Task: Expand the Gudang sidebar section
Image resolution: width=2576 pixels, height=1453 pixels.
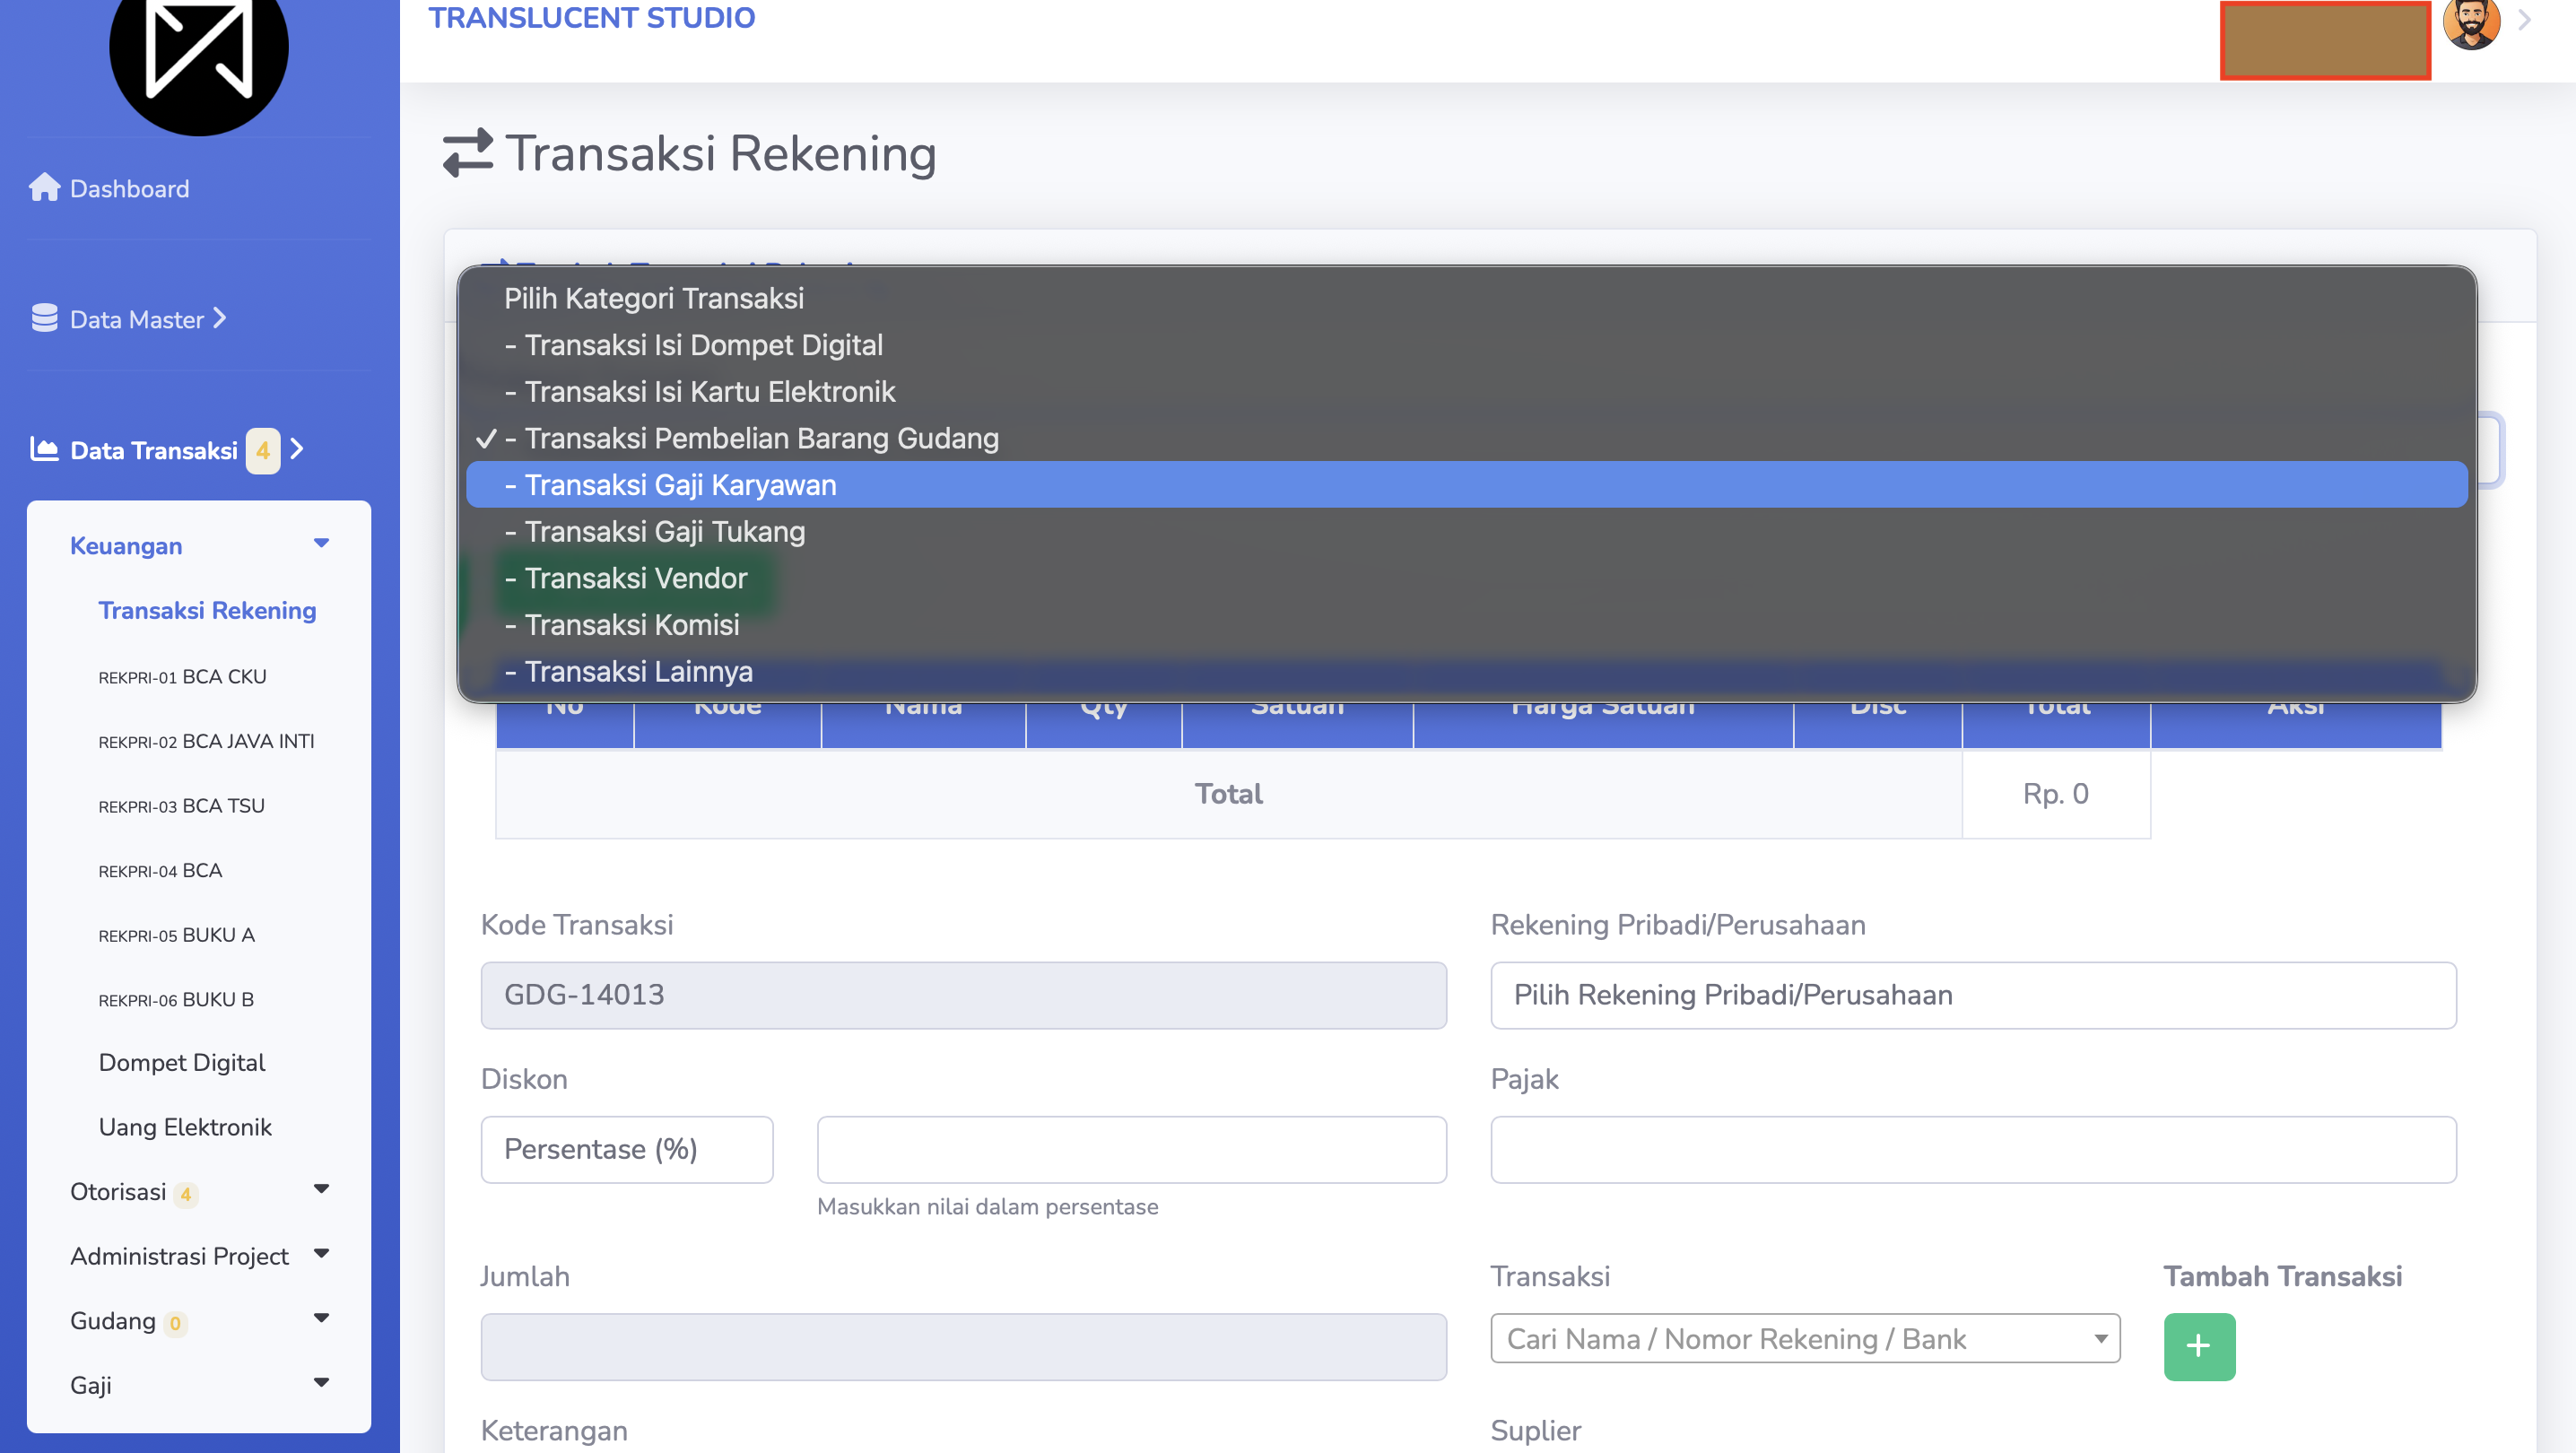Action: tap(321, 1318)
